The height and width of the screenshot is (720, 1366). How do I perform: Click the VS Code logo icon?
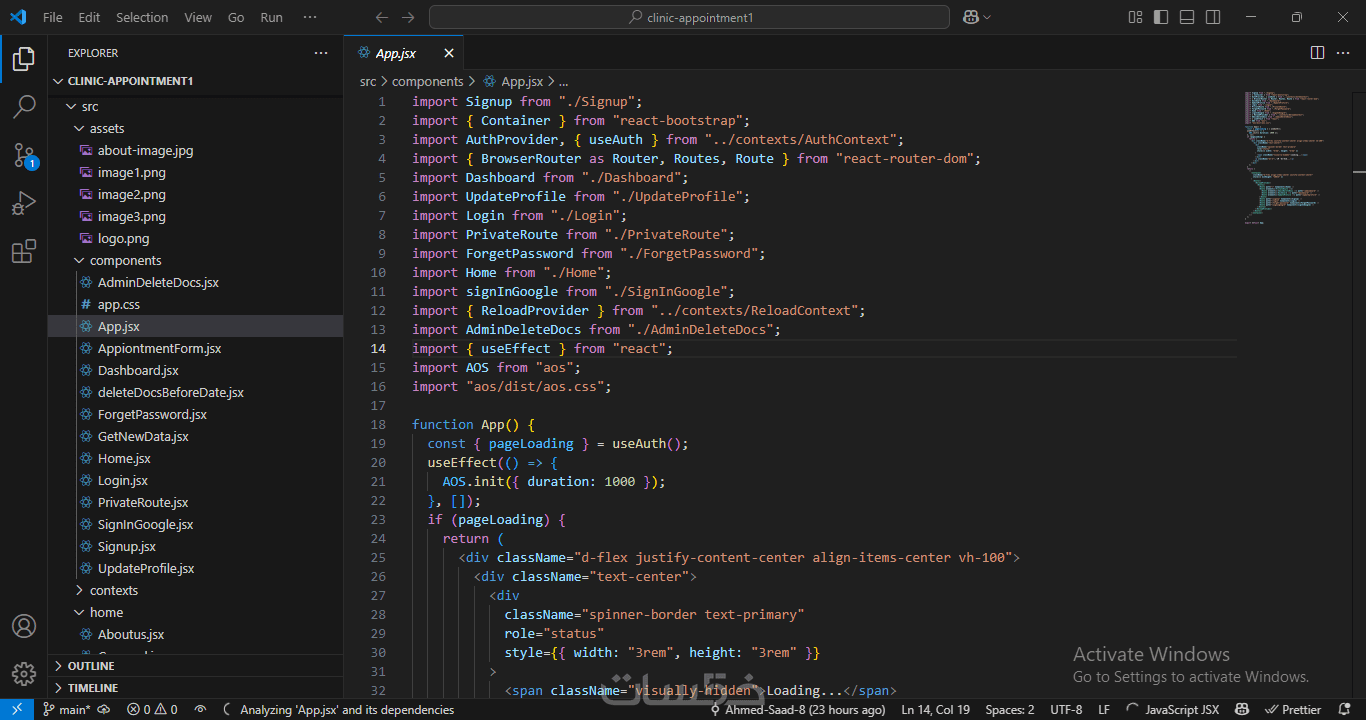pos(18,17)
